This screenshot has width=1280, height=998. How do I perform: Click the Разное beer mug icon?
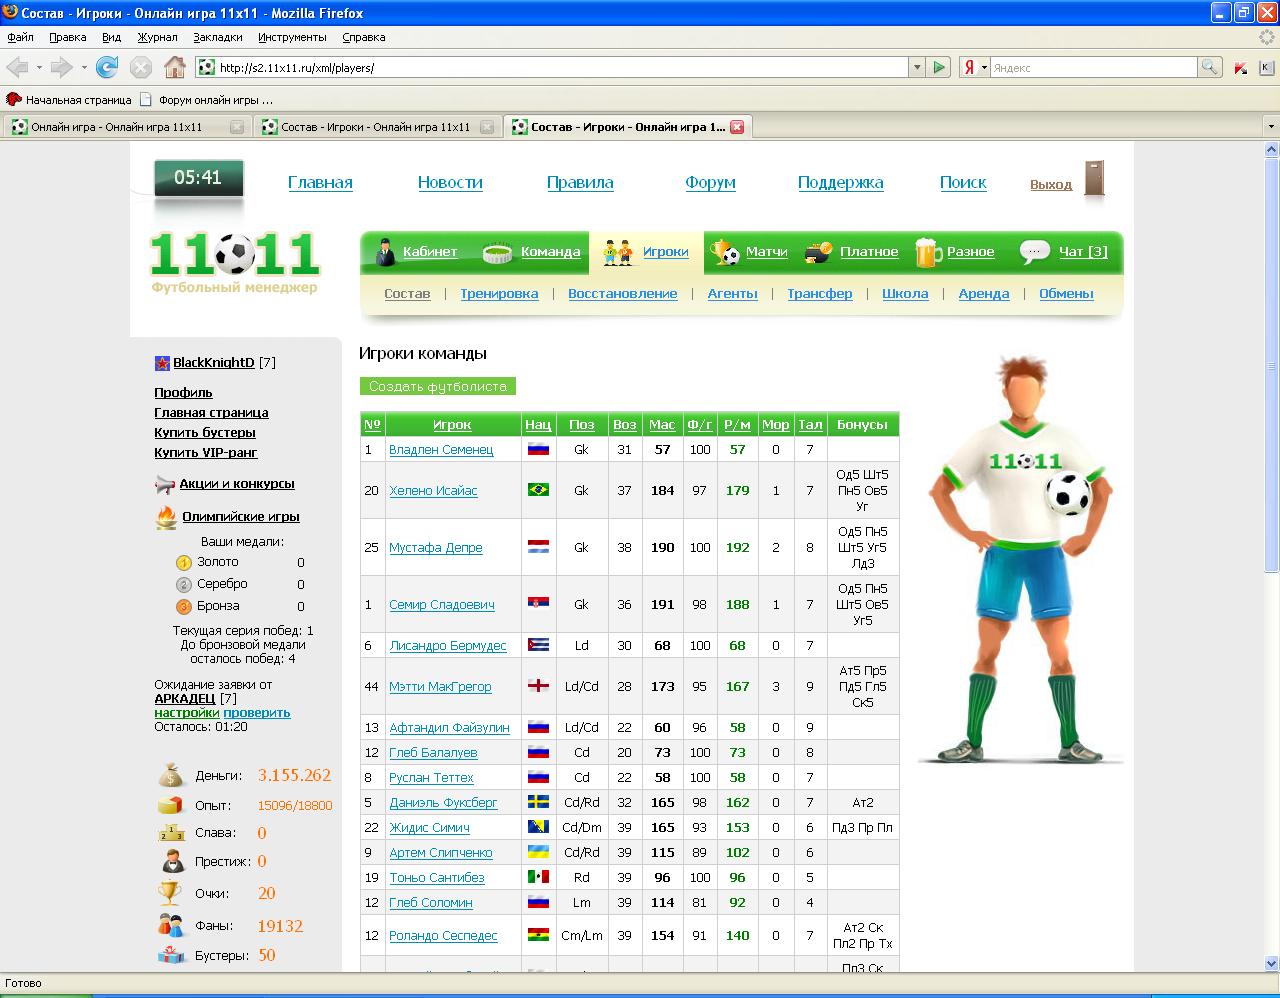point(927,252)
